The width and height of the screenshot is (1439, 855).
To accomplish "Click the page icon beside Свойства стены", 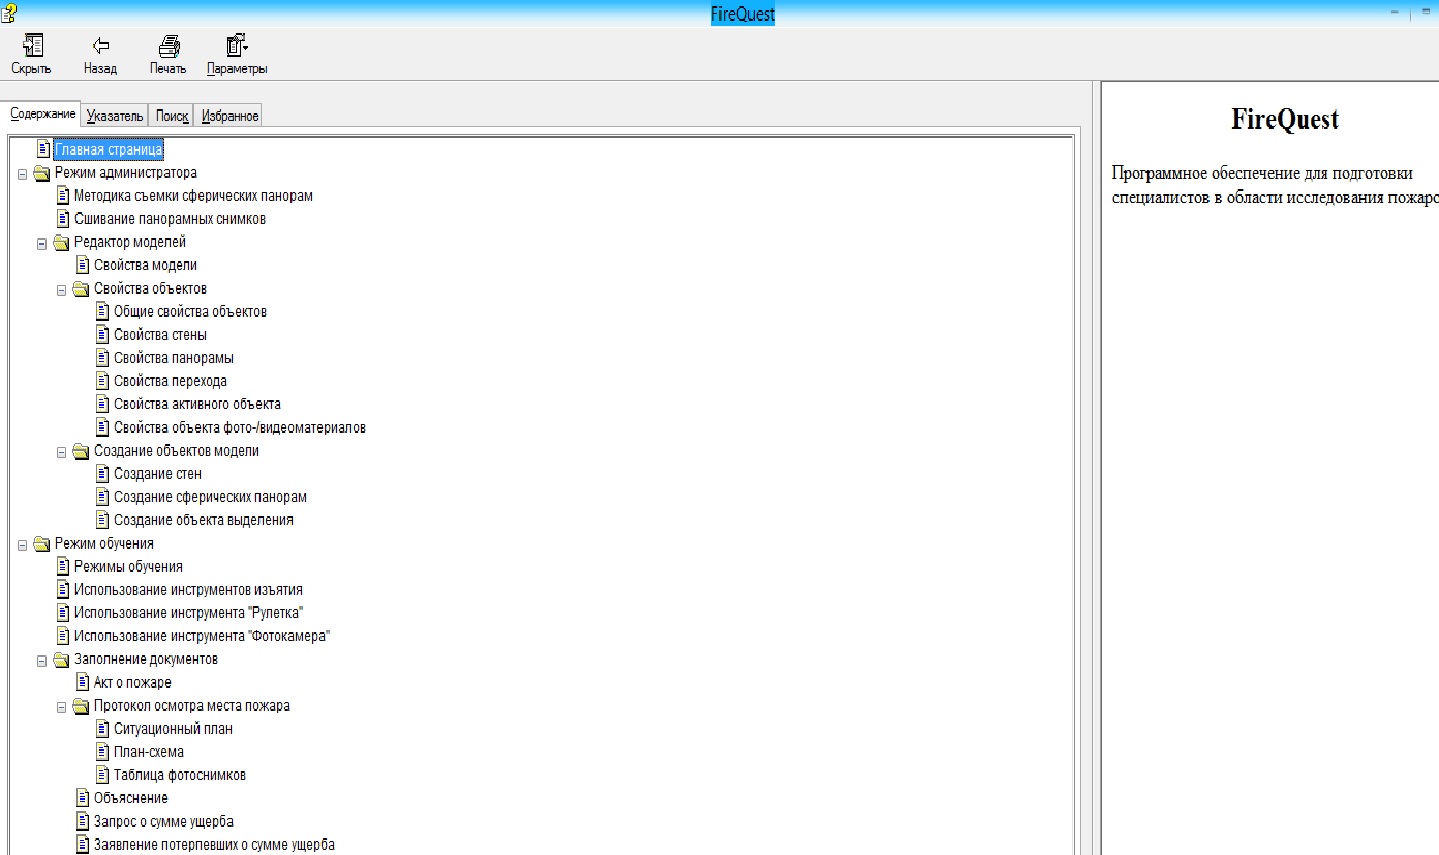I will click(x=102, y=335).
